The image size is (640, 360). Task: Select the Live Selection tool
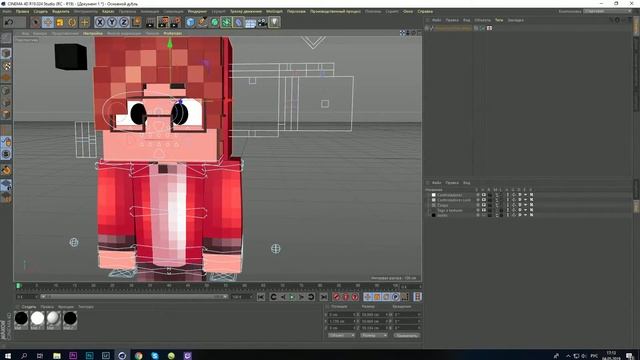36,22
